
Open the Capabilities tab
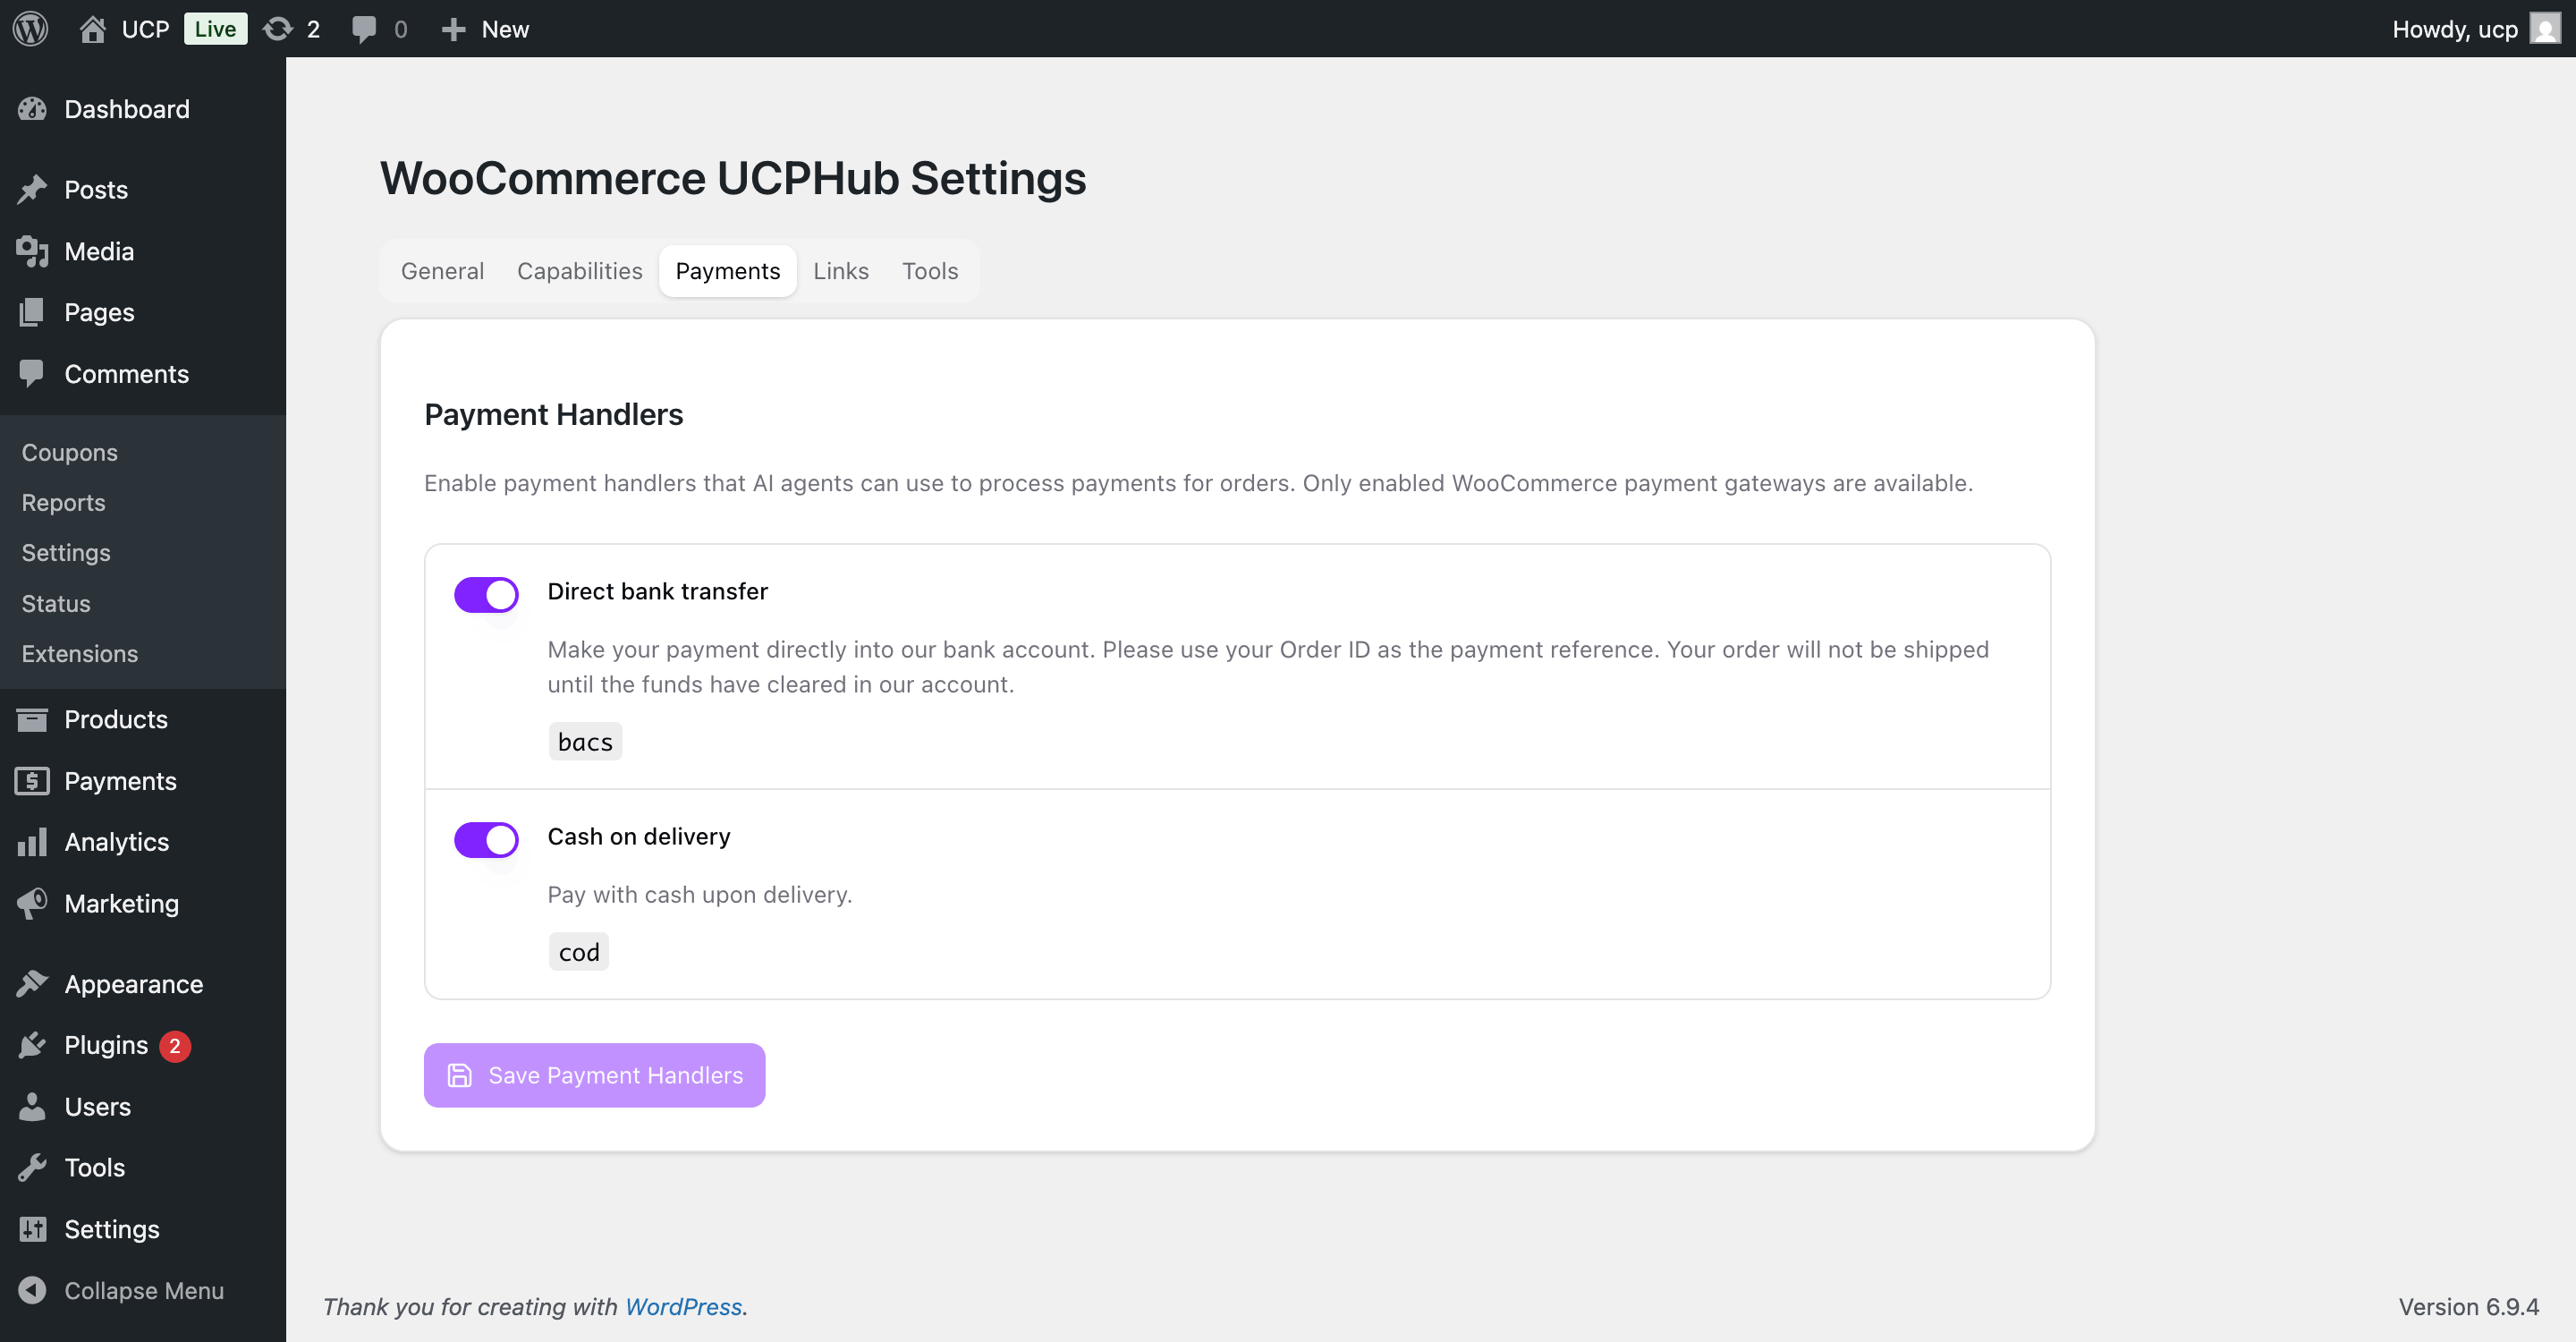point(579,270)
